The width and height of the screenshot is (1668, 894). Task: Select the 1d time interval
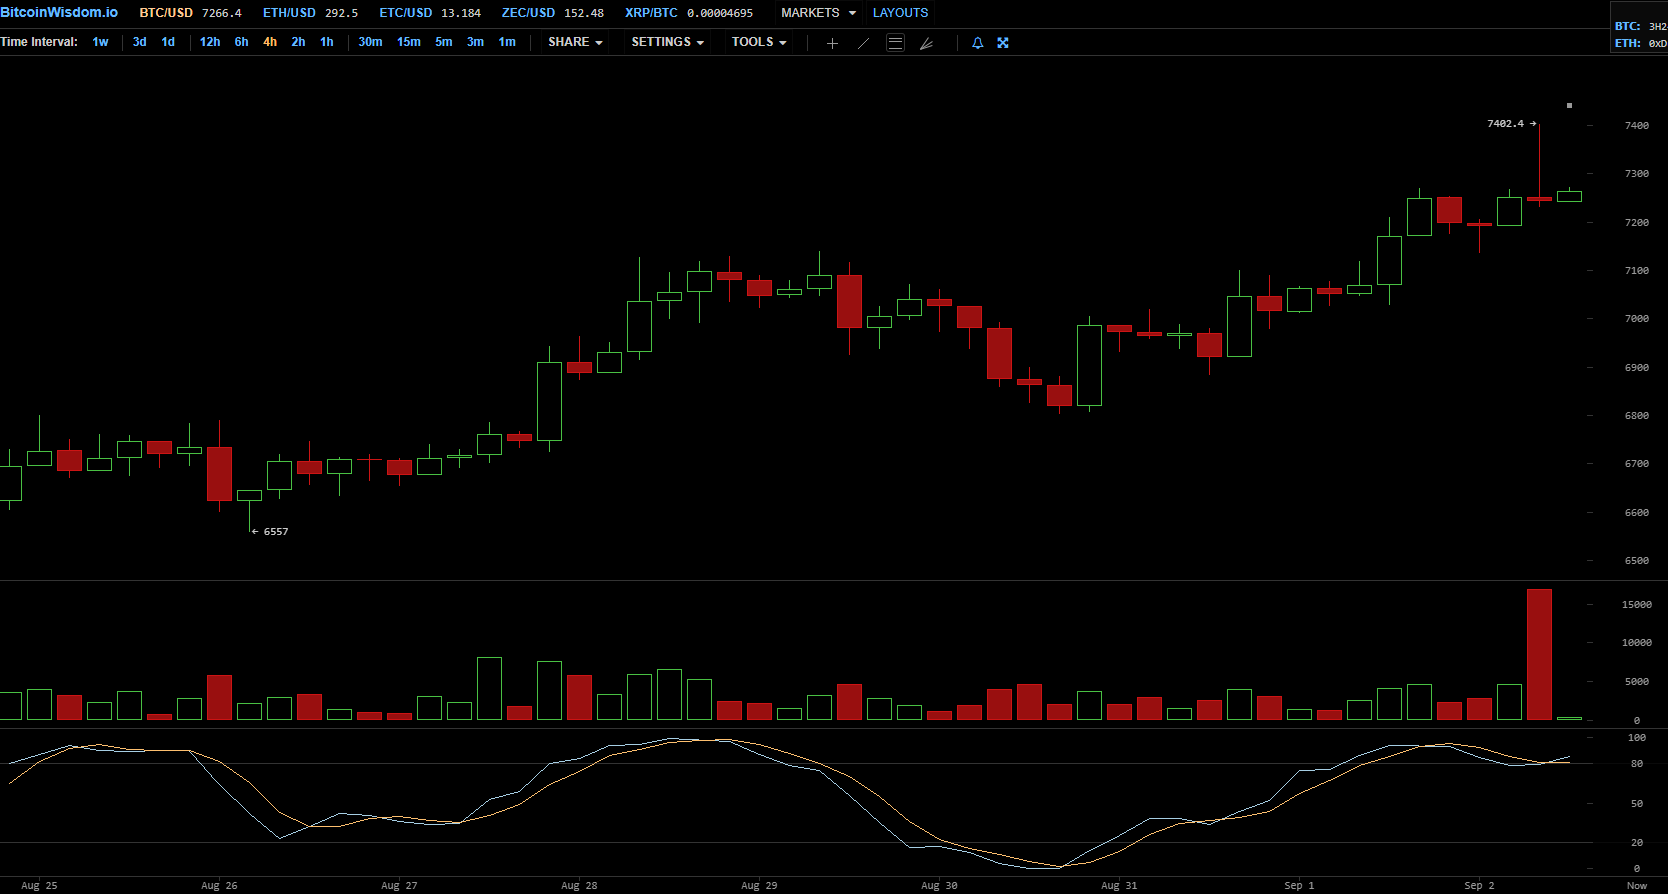pos(168,42)
